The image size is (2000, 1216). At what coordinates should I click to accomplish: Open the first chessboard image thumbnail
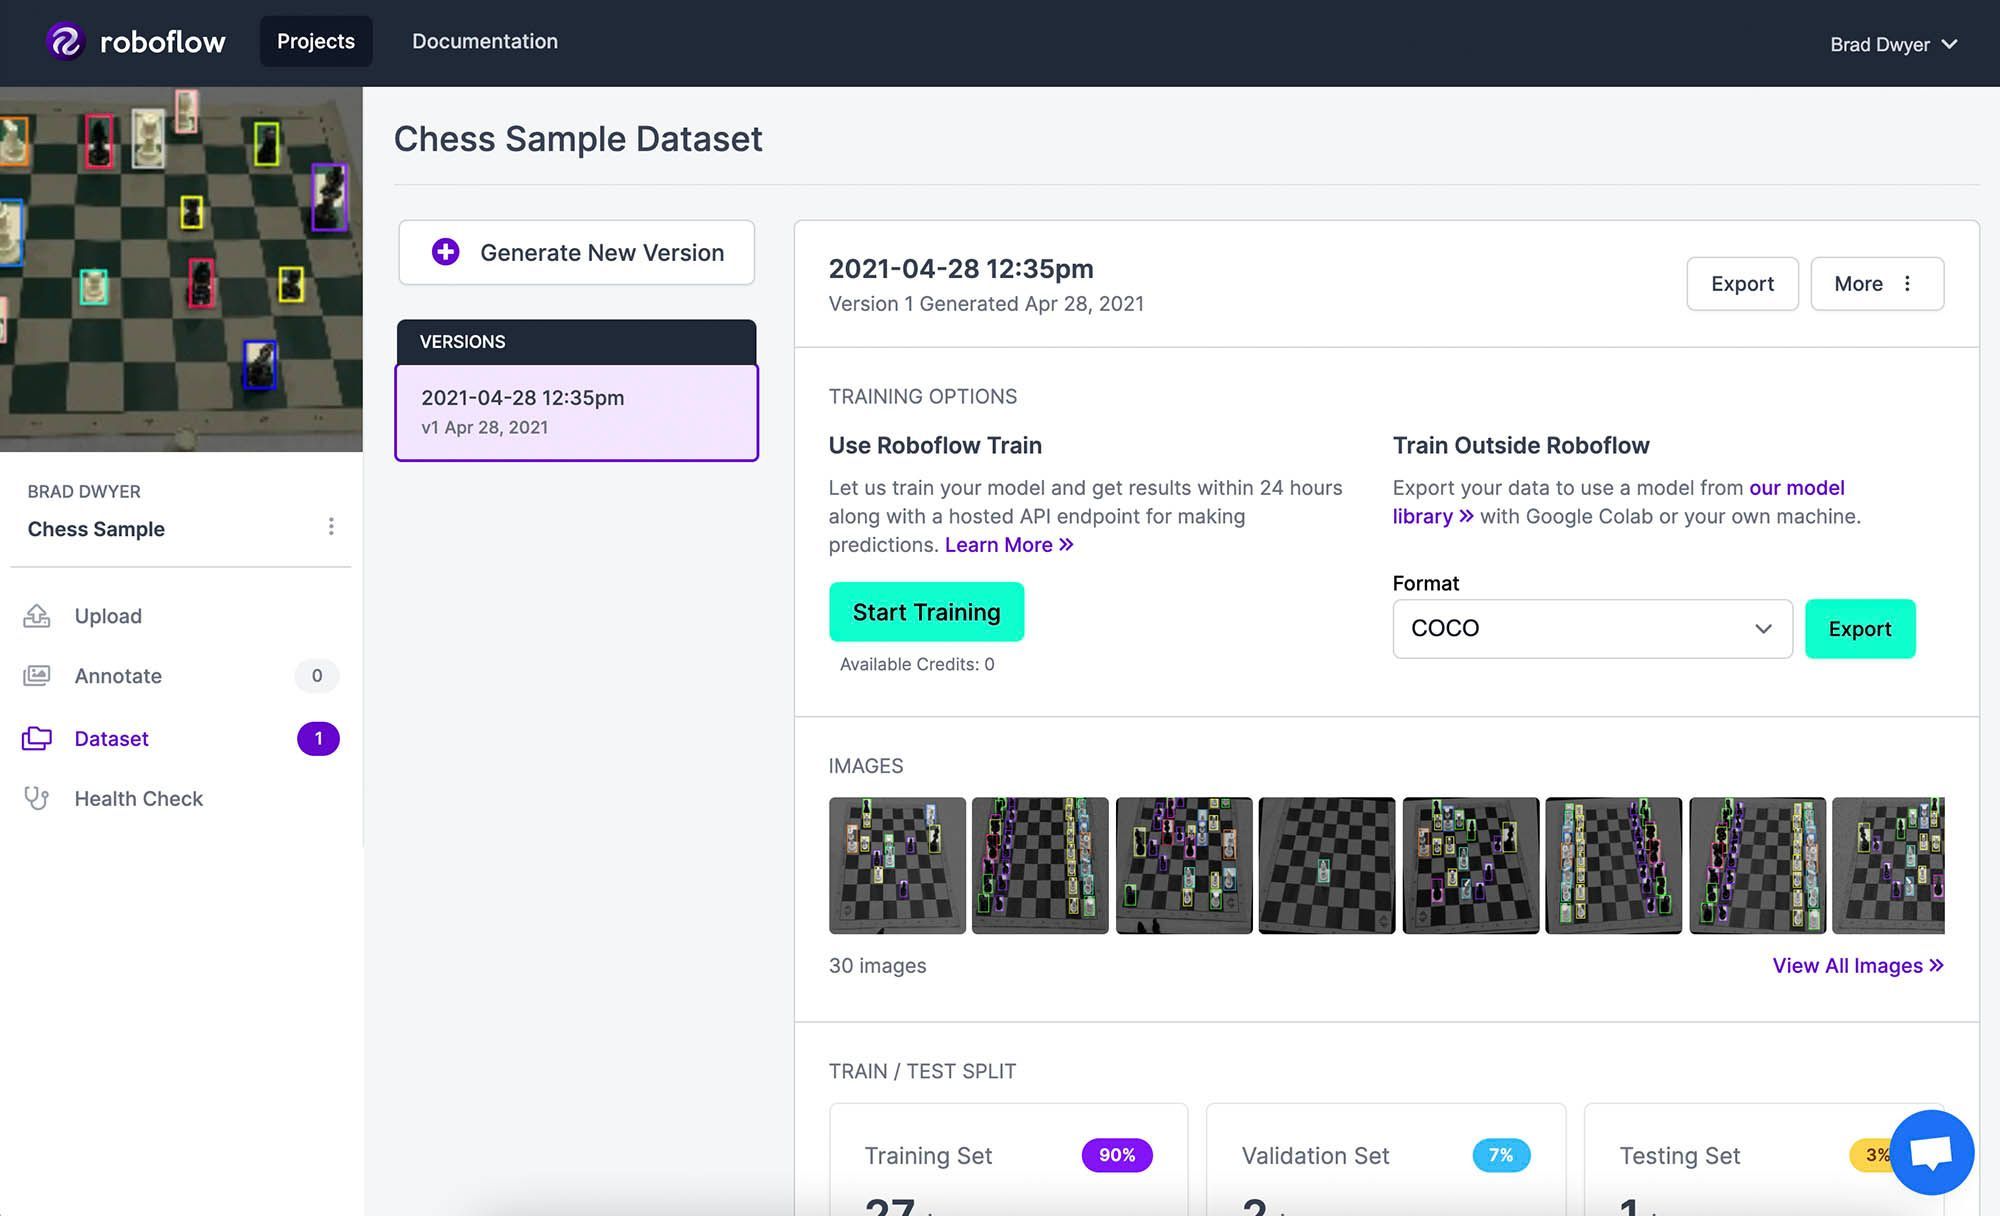(x=896, y=864)
